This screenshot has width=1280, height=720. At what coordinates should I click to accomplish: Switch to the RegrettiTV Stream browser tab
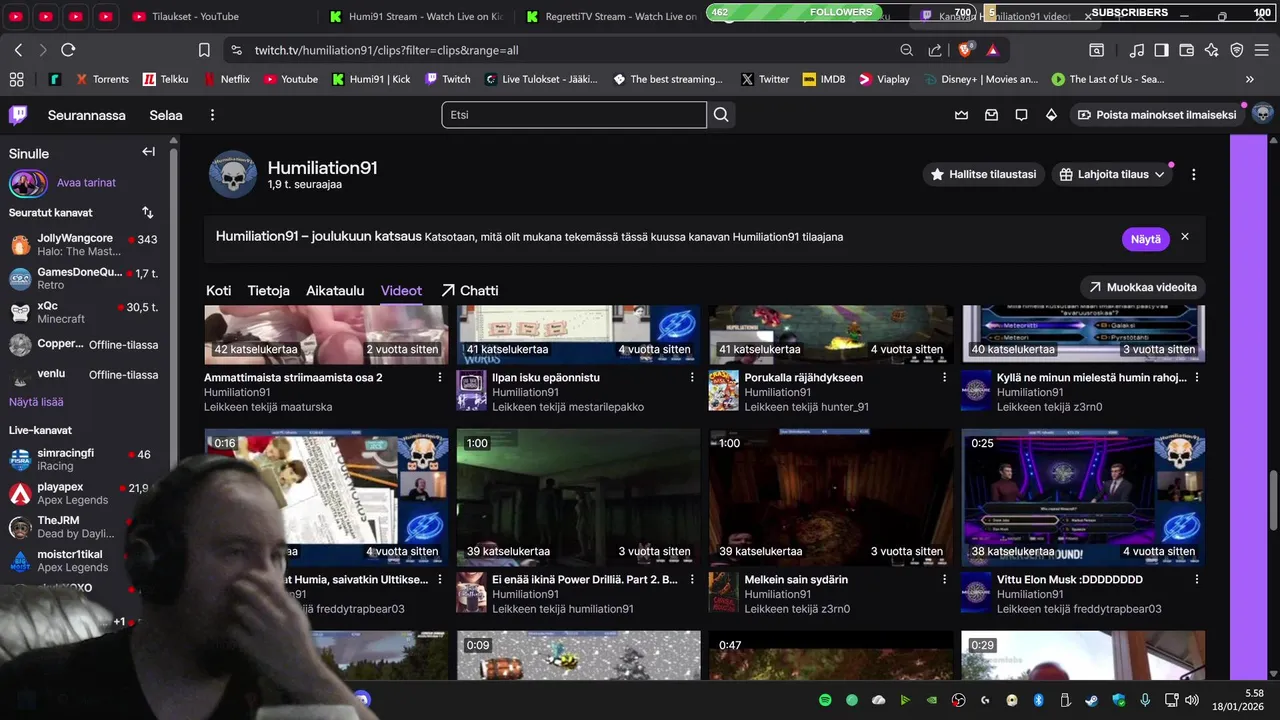click(611, 16)
